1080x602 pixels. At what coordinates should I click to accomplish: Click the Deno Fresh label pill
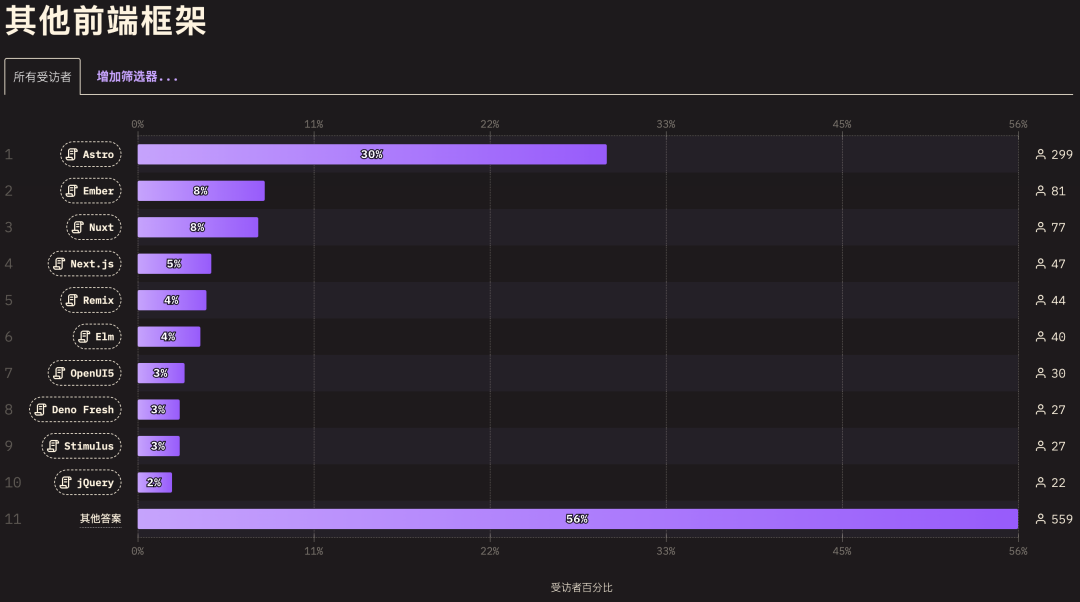(75, 410)
